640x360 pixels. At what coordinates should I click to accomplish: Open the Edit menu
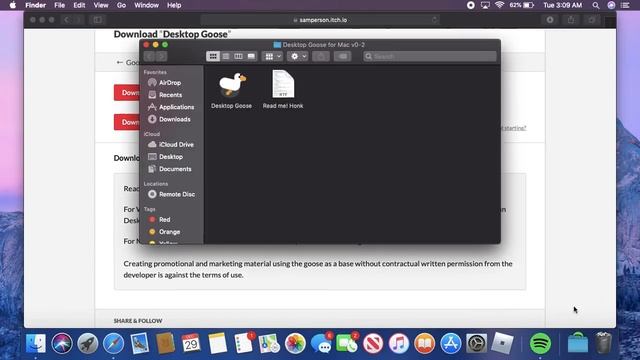click(x=79, y=5)
